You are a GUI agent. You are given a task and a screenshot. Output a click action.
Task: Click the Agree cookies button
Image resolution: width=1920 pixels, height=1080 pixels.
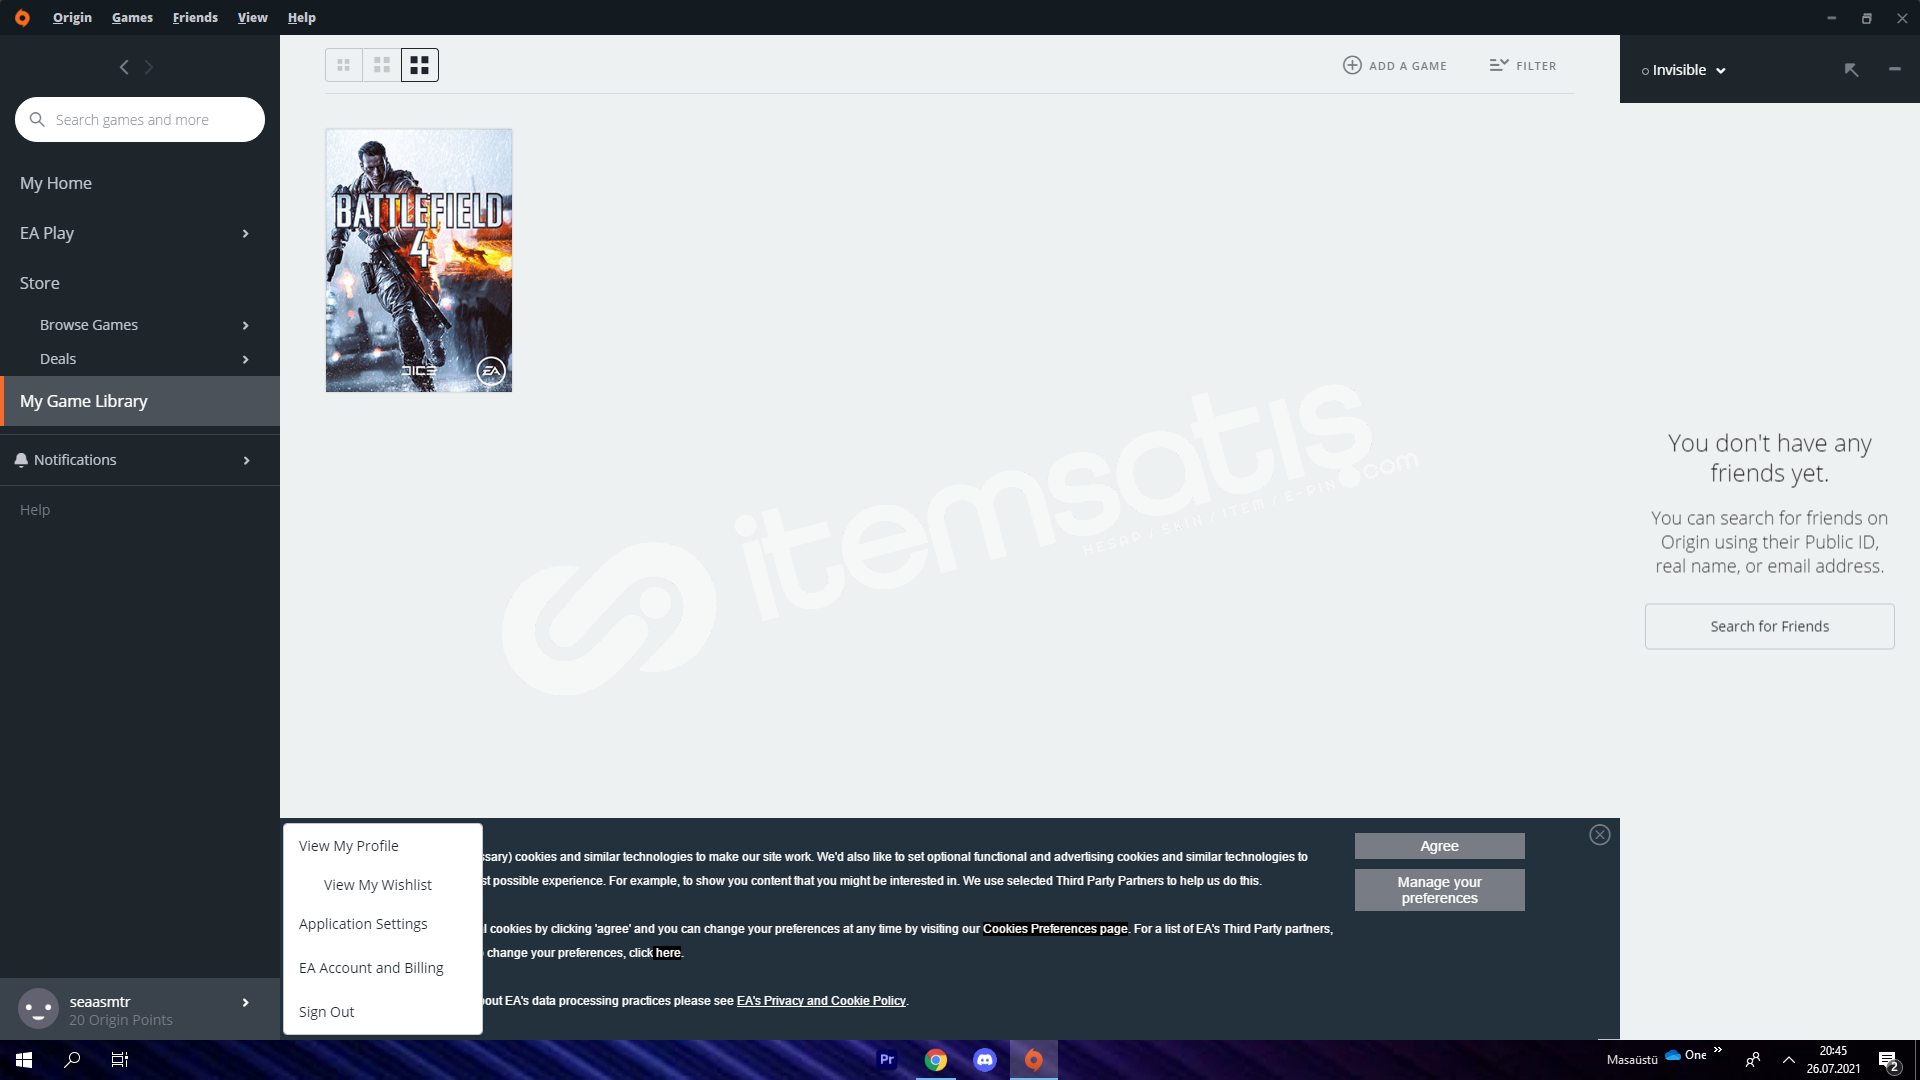pos(1440,846)
